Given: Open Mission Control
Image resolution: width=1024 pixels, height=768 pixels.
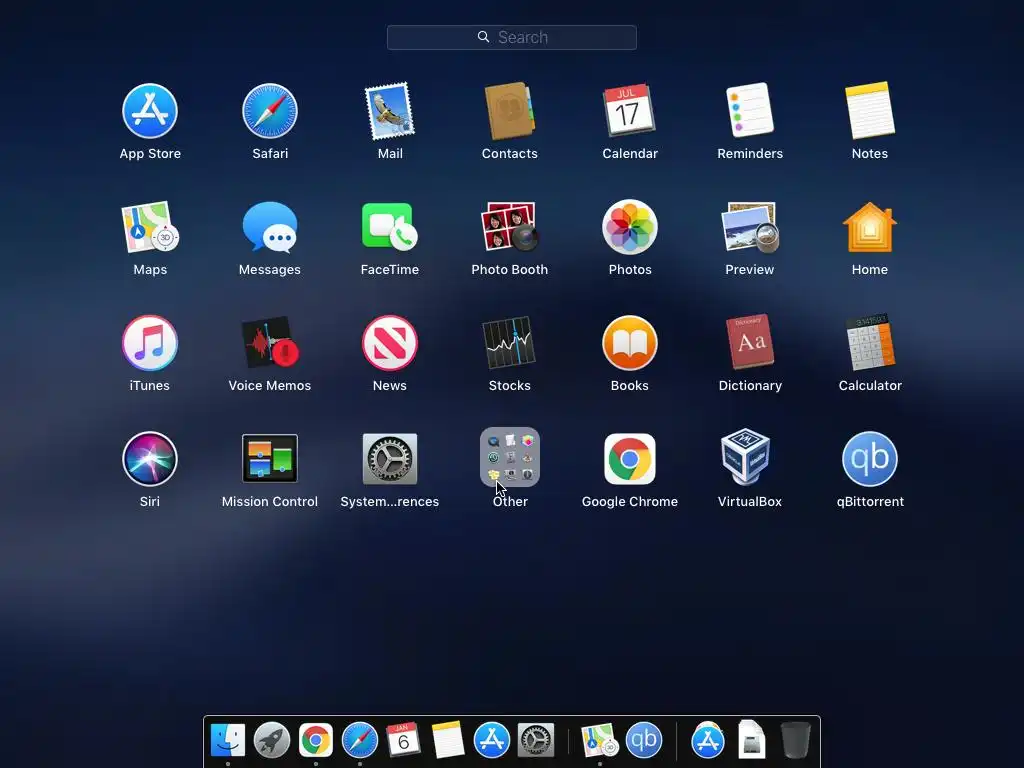Looking at the screenshot, I should pos(270,459).
